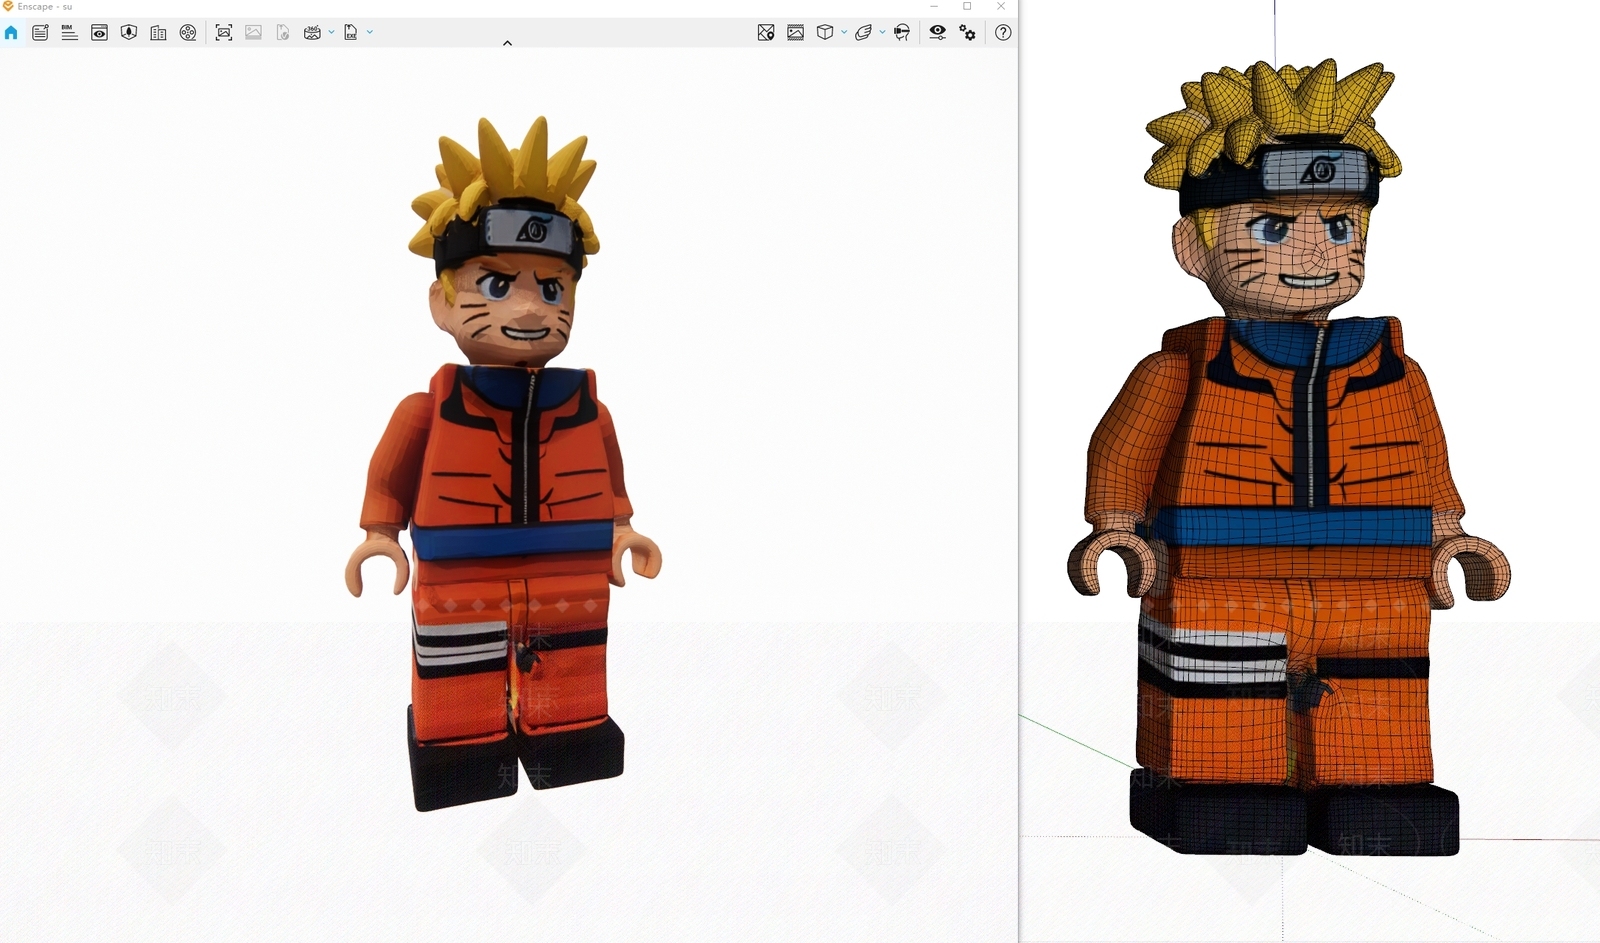Toggle the minimap map-pin icon

[766, 33]
